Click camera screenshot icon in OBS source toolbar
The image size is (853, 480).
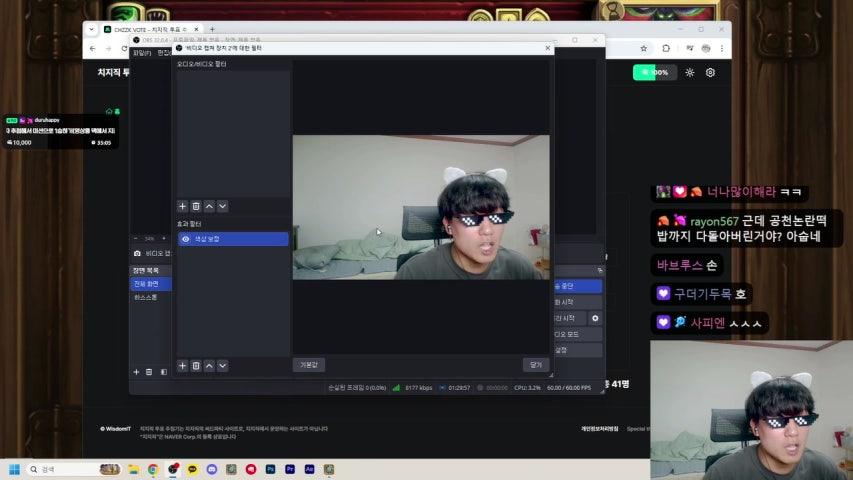[137, 254]
